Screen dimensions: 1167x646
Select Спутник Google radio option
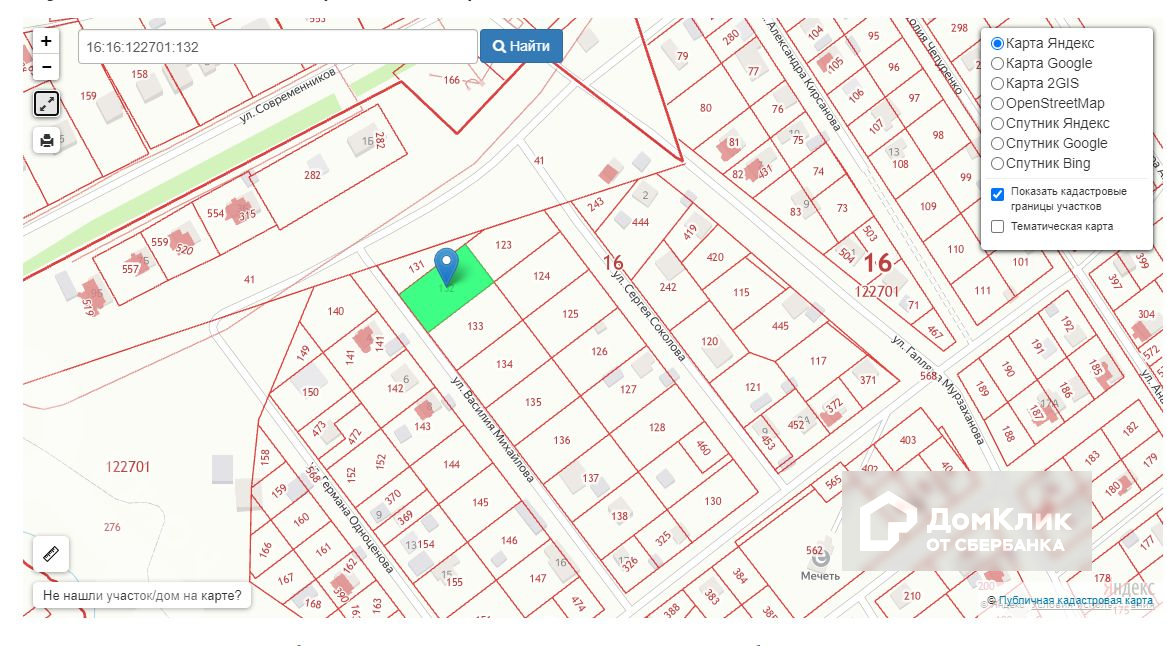tap(997, 144)
